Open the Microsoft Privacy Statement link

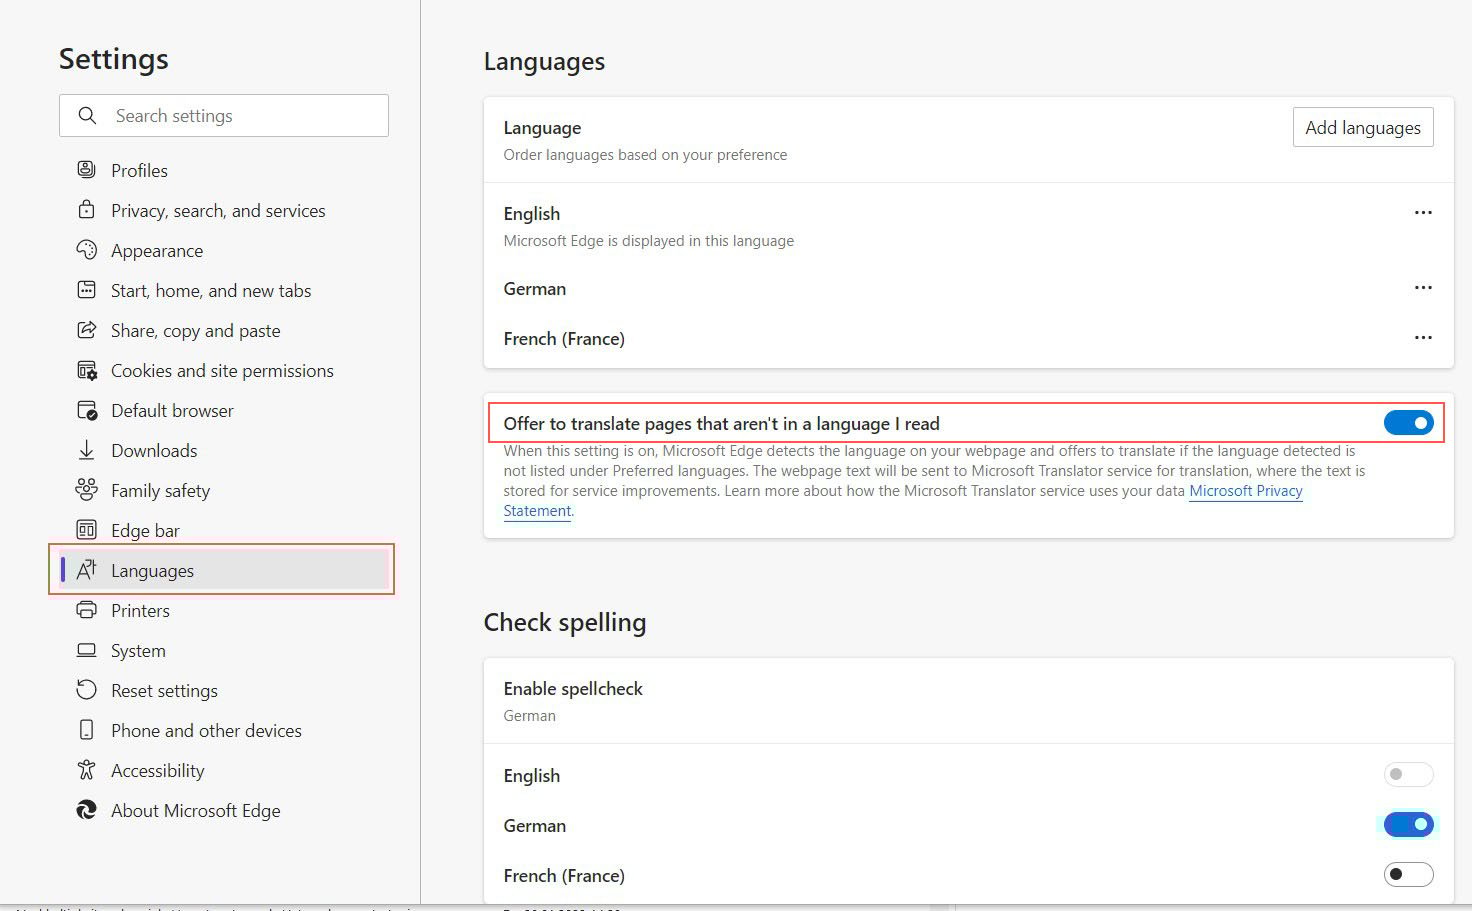pos(1245,491)
